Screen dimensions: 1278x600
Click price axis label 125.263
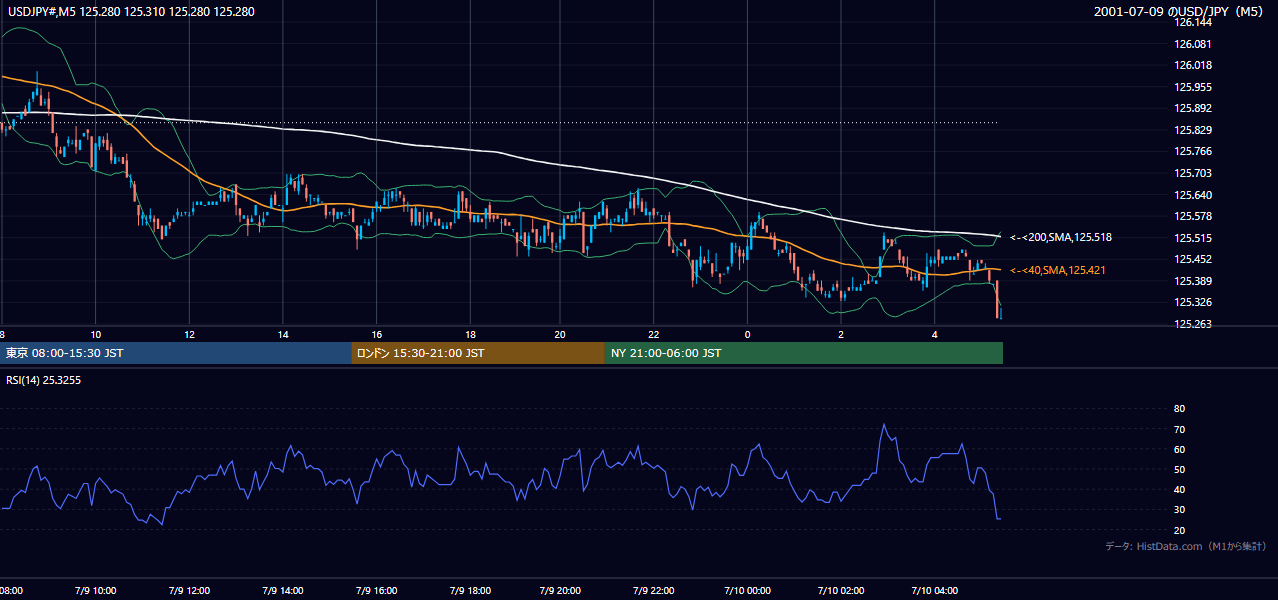click(1192, 324)
